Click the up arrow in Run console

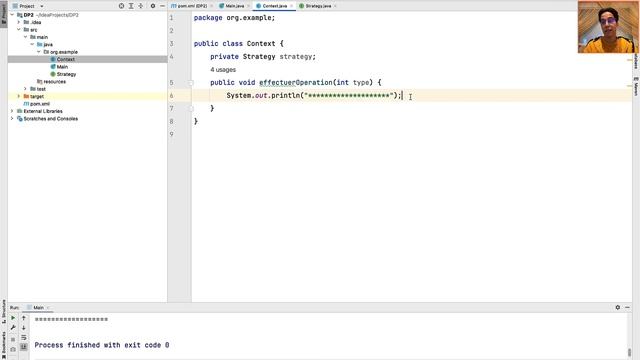[x=24, y=318]
